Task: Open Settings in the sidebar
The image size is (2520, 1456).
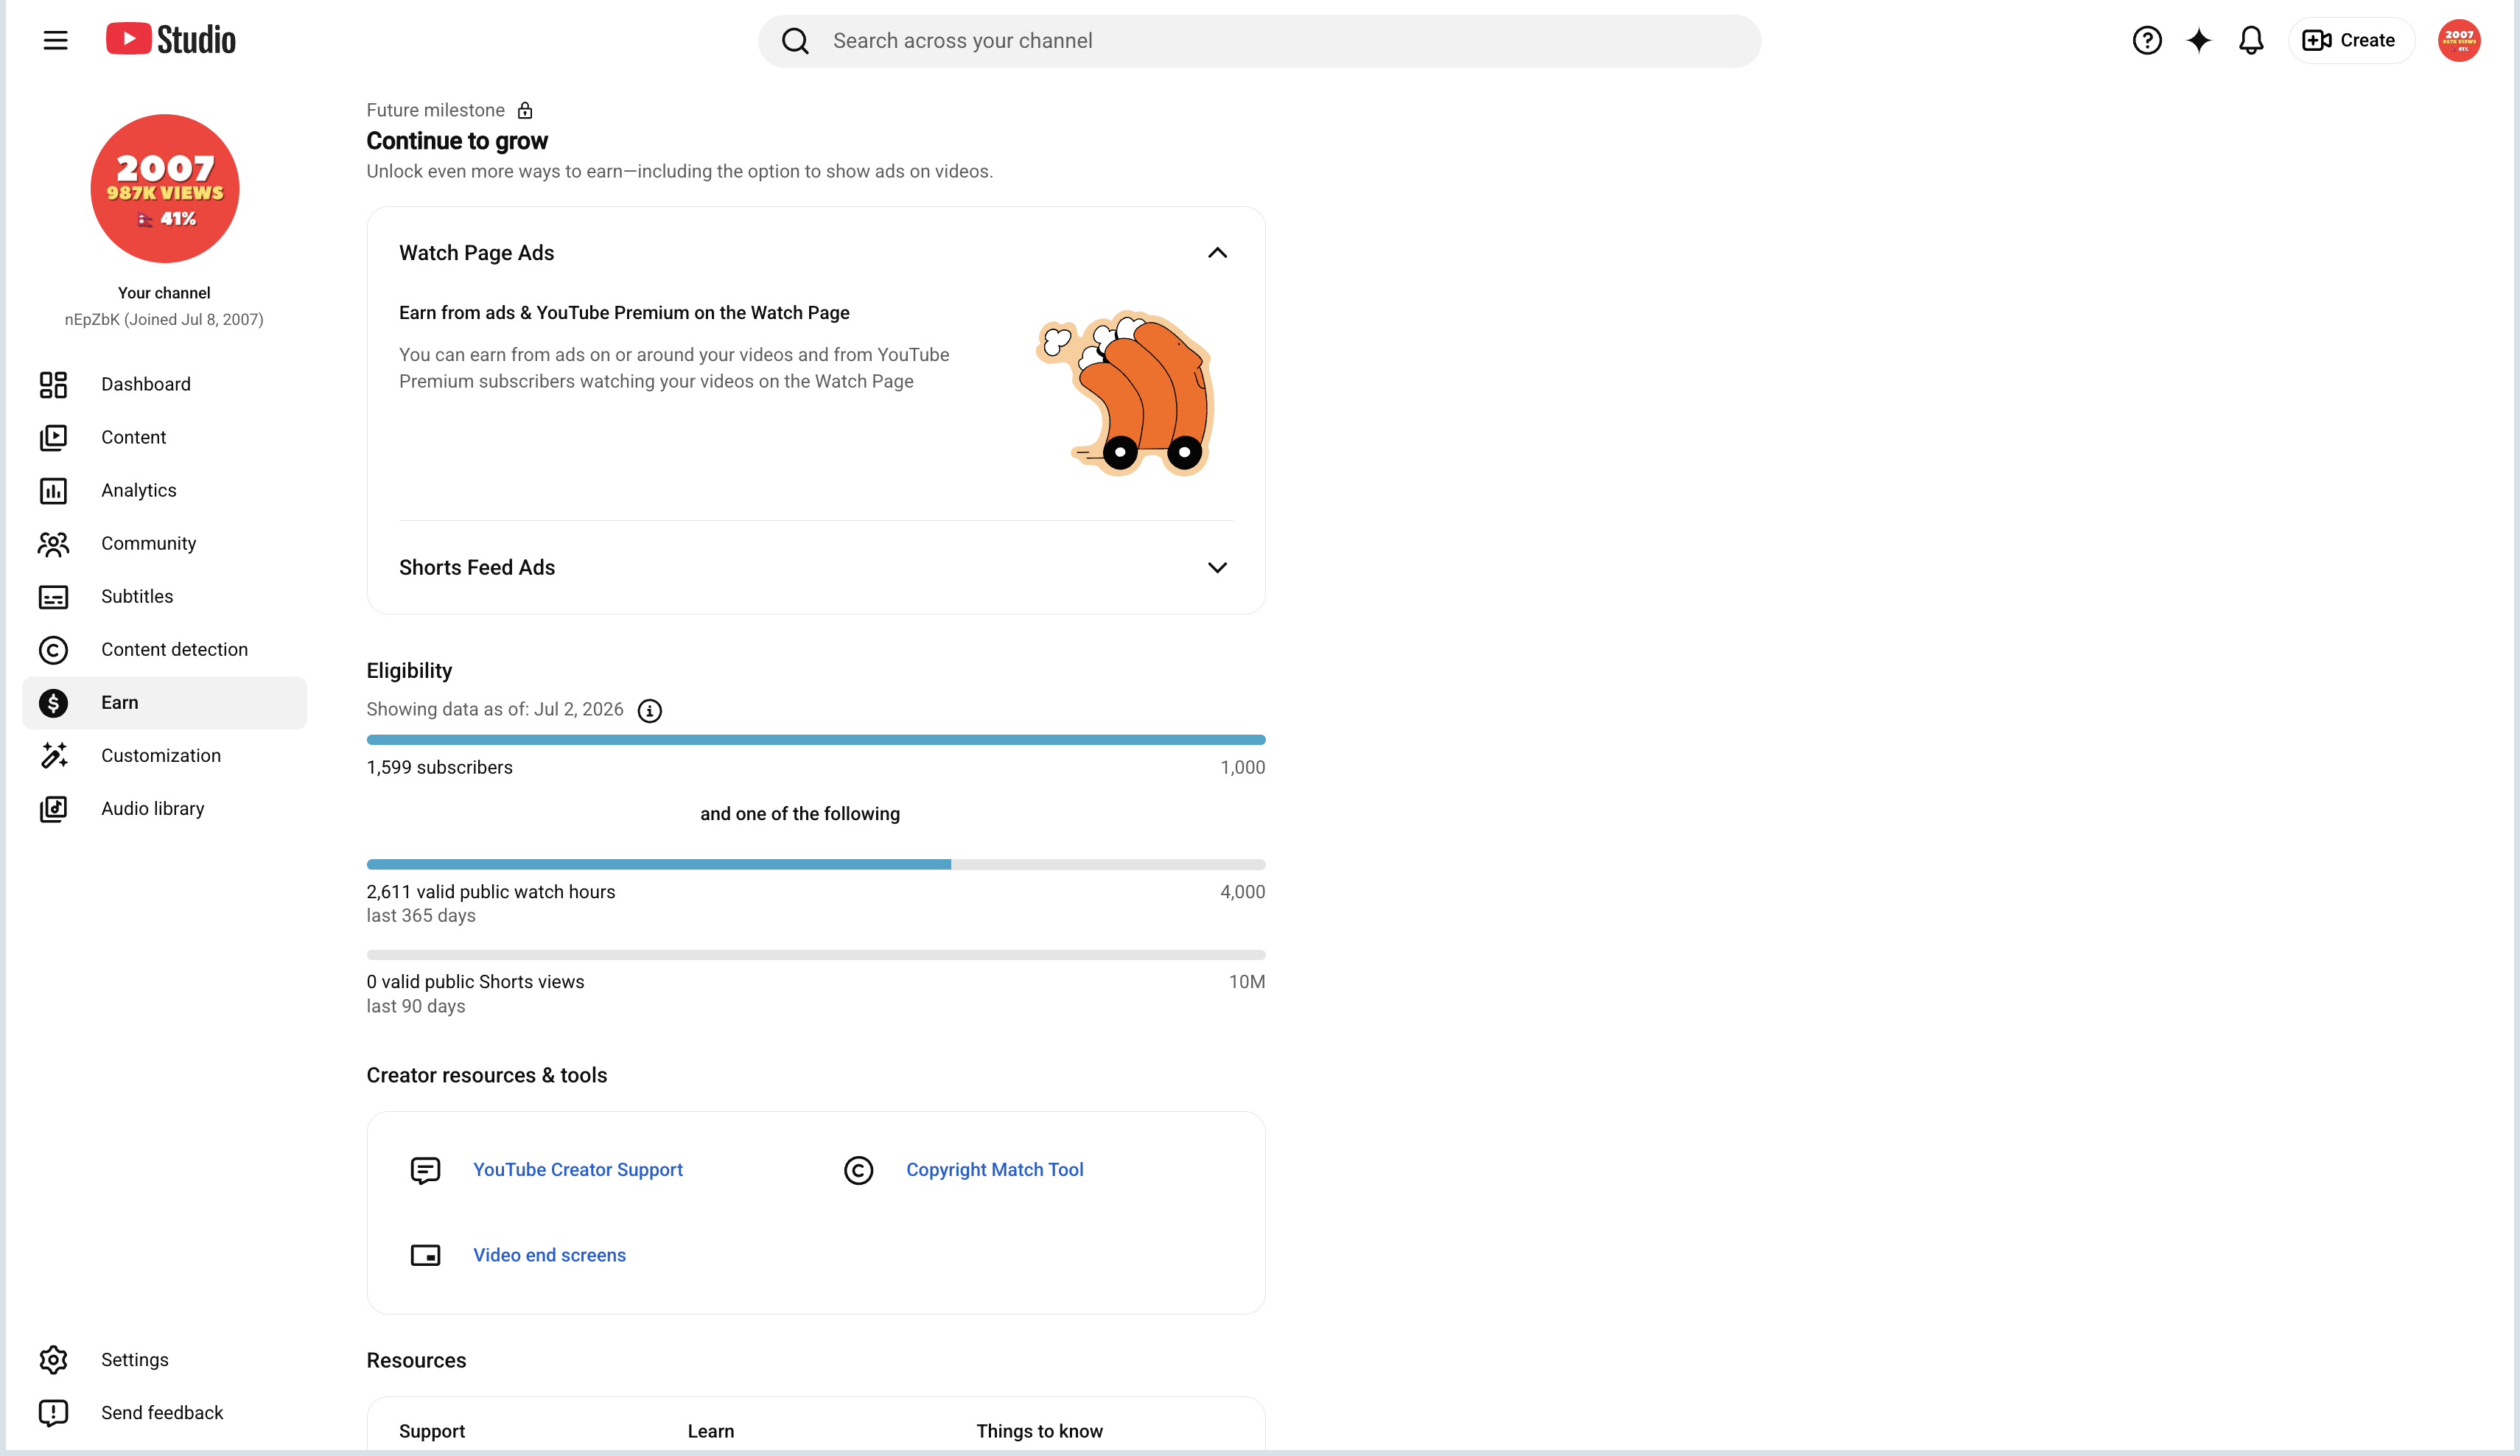Action: [164, 1360]
